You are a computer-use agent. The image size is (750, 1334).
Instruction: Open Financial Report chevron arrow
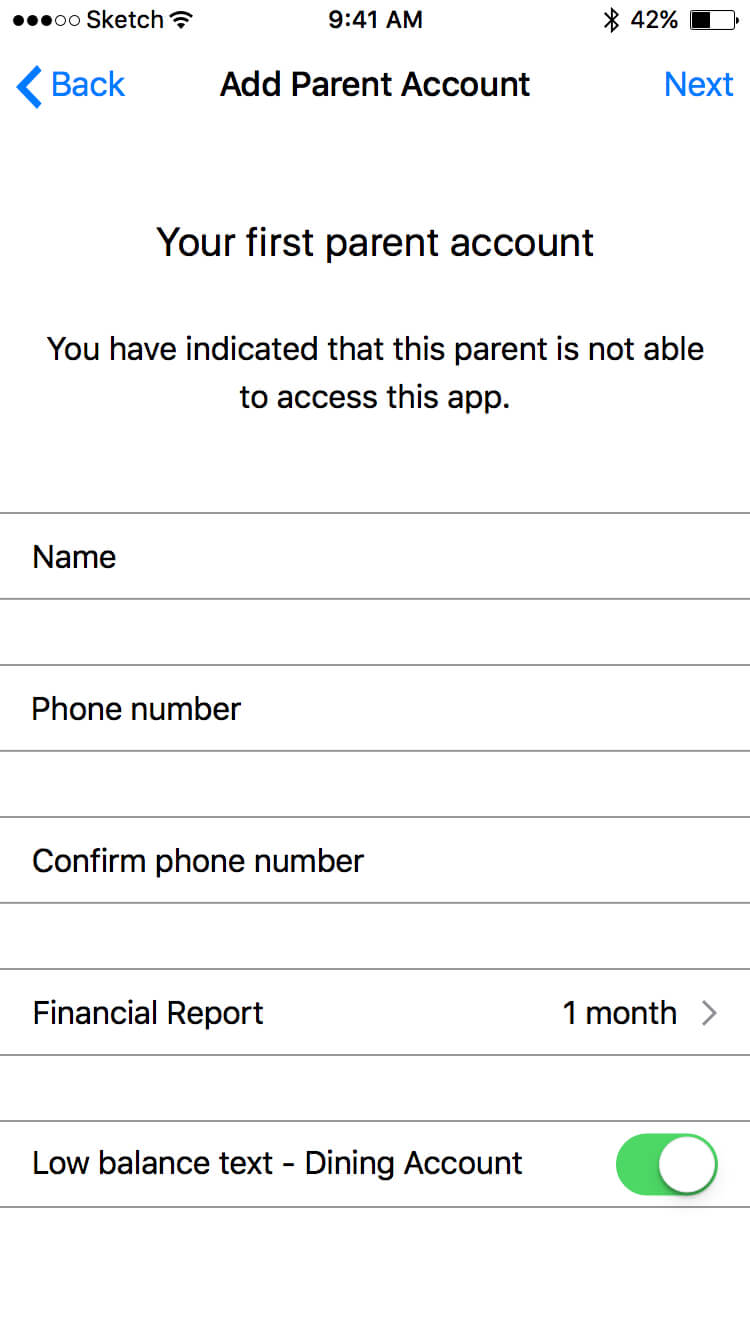pyautogui.click(x=709, y=1013)
